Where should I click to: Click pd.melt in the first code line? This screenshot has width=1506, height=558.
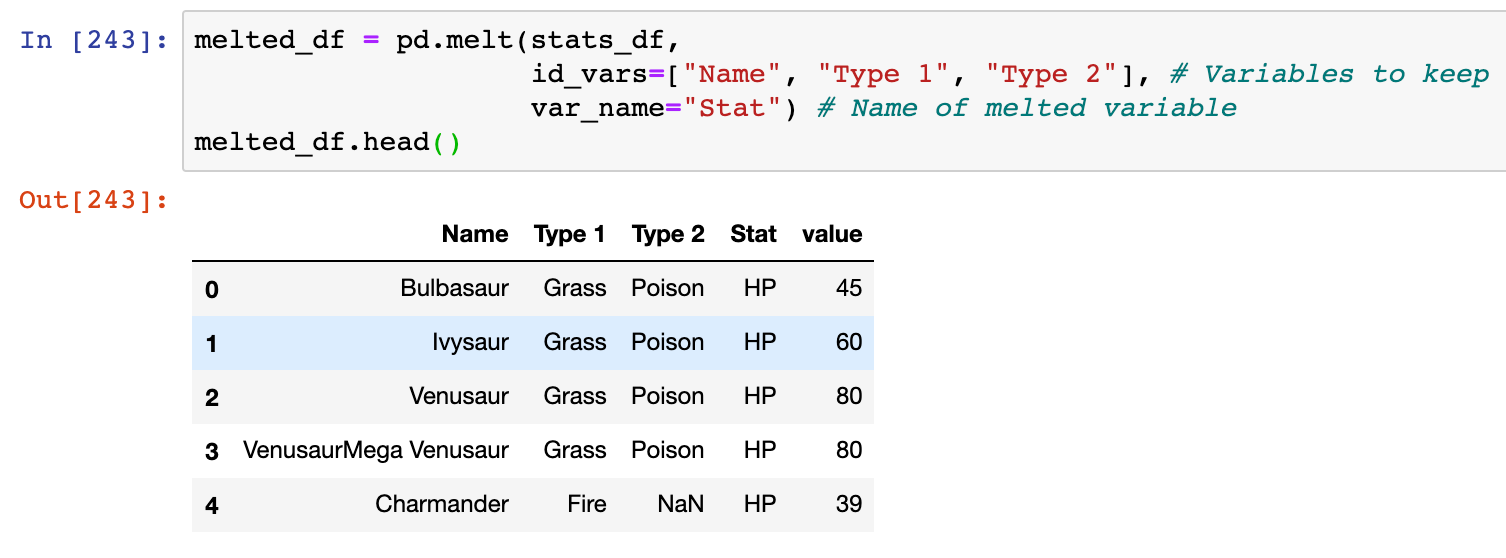[x=453, y=40]
